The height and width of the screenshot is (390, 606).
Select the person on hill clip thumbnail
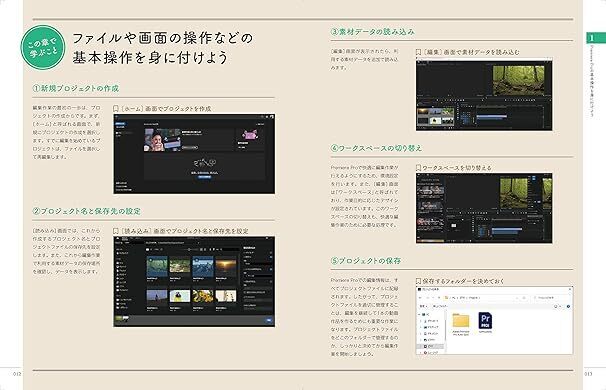point(157,297)
